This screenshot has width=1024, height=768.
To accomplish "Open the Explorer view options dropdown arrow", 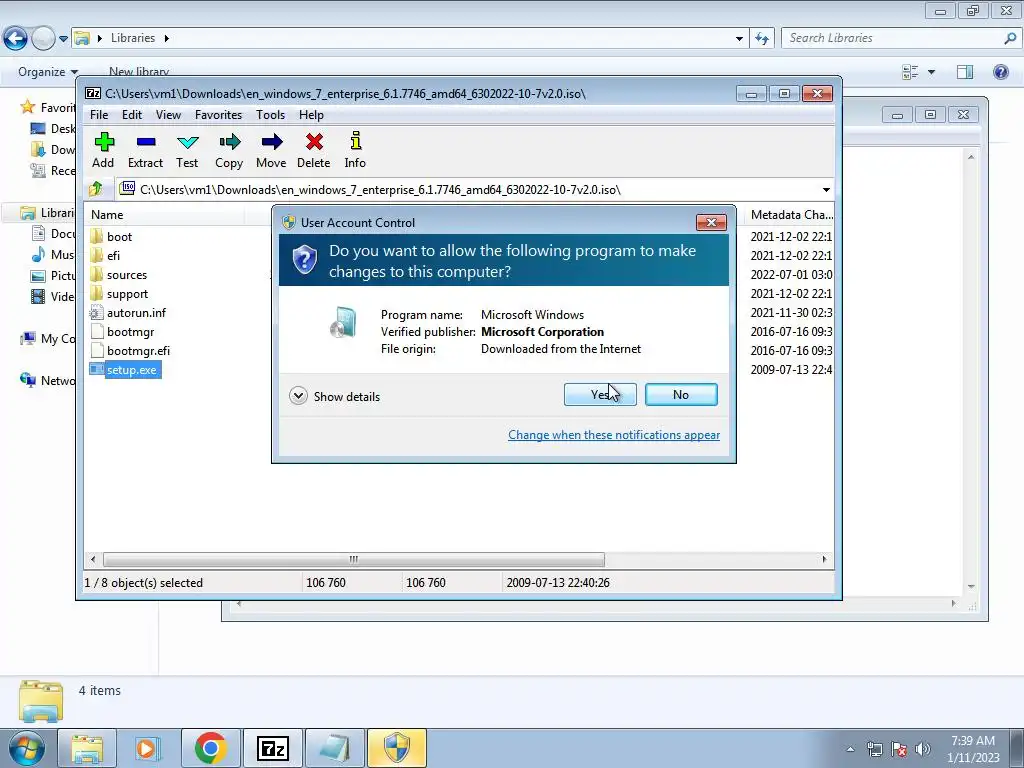I will click(931, 72).
